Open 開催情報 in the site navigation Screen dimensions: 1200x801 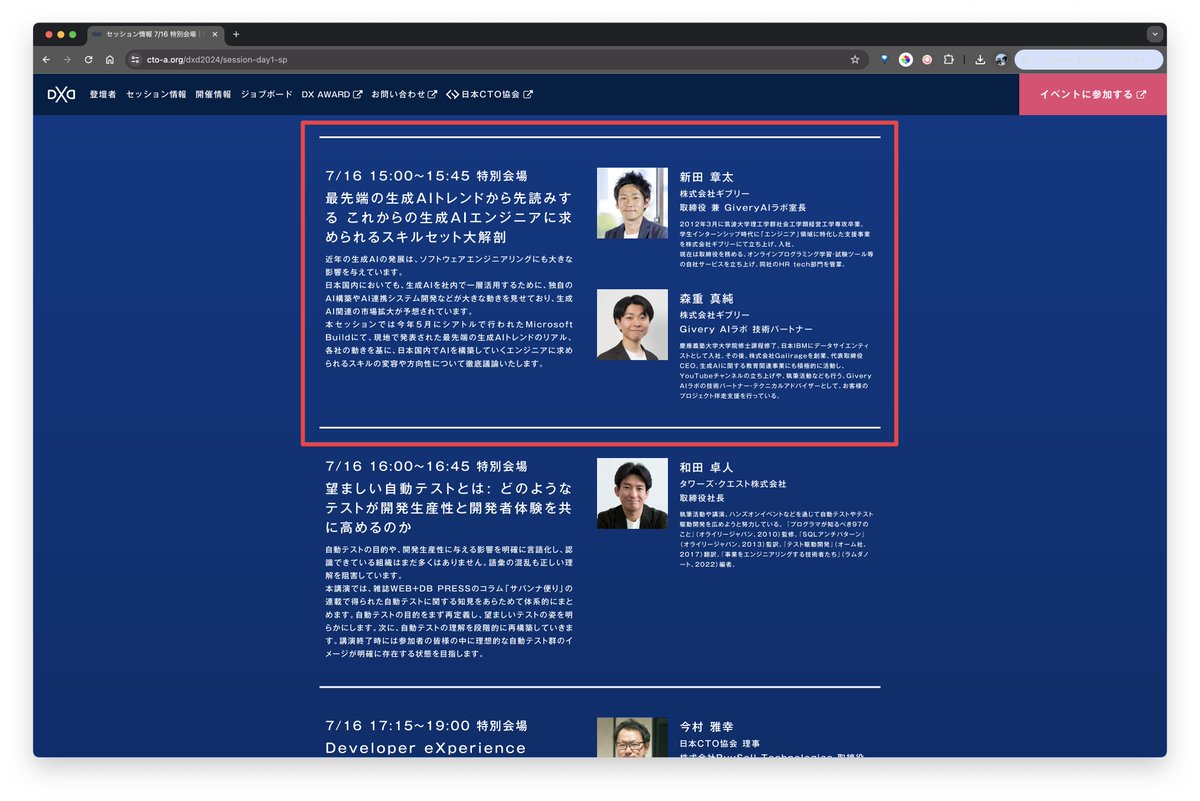click(x=213, y=95)
